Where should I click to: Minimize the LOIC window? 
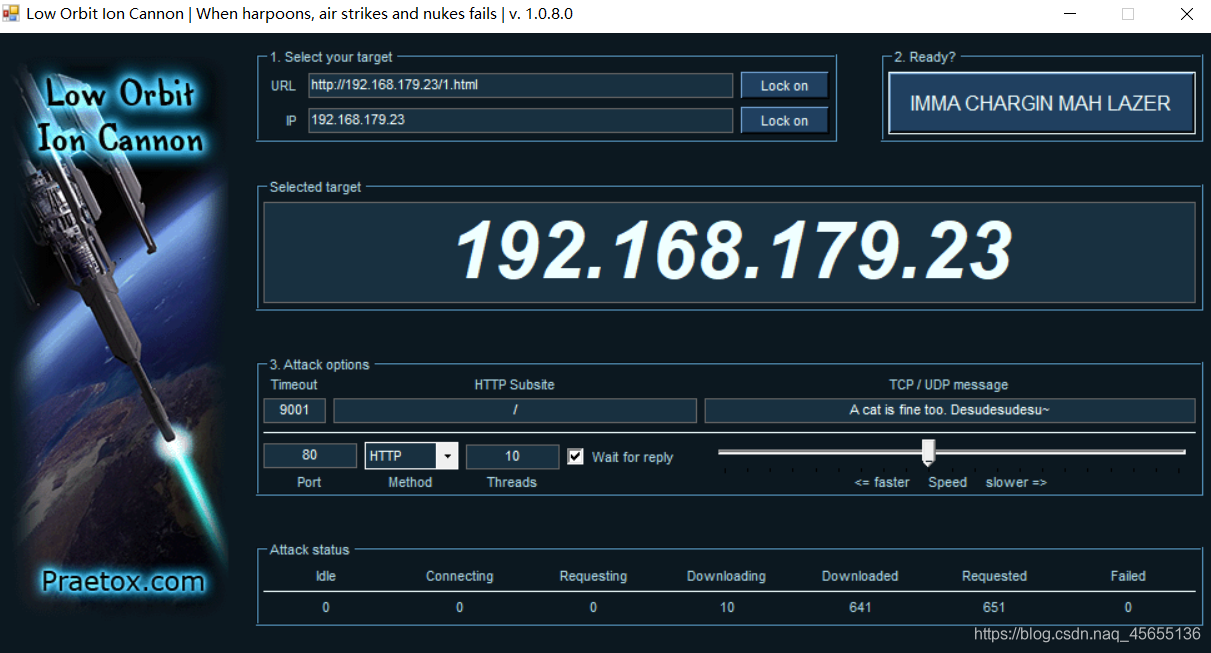click(x=1071, y=14)
